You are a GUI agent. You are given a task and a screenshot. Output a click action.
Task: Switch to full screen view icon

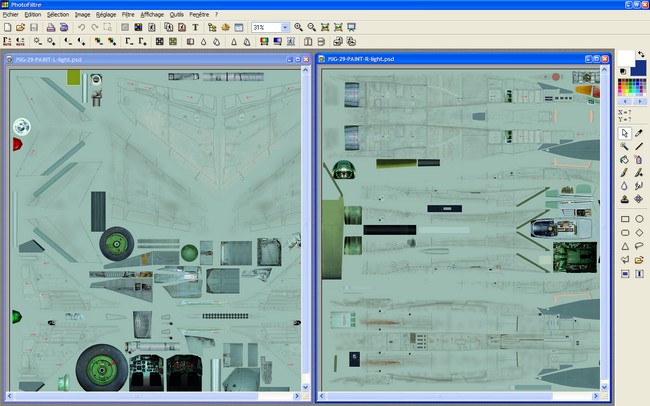(352, 27)
